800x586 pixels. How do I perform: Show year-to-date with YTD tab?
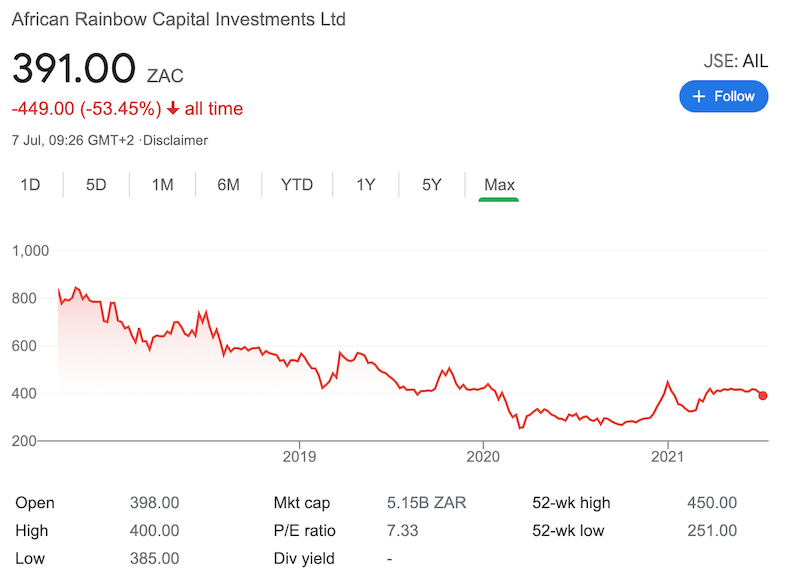click(x=296, y=185)
